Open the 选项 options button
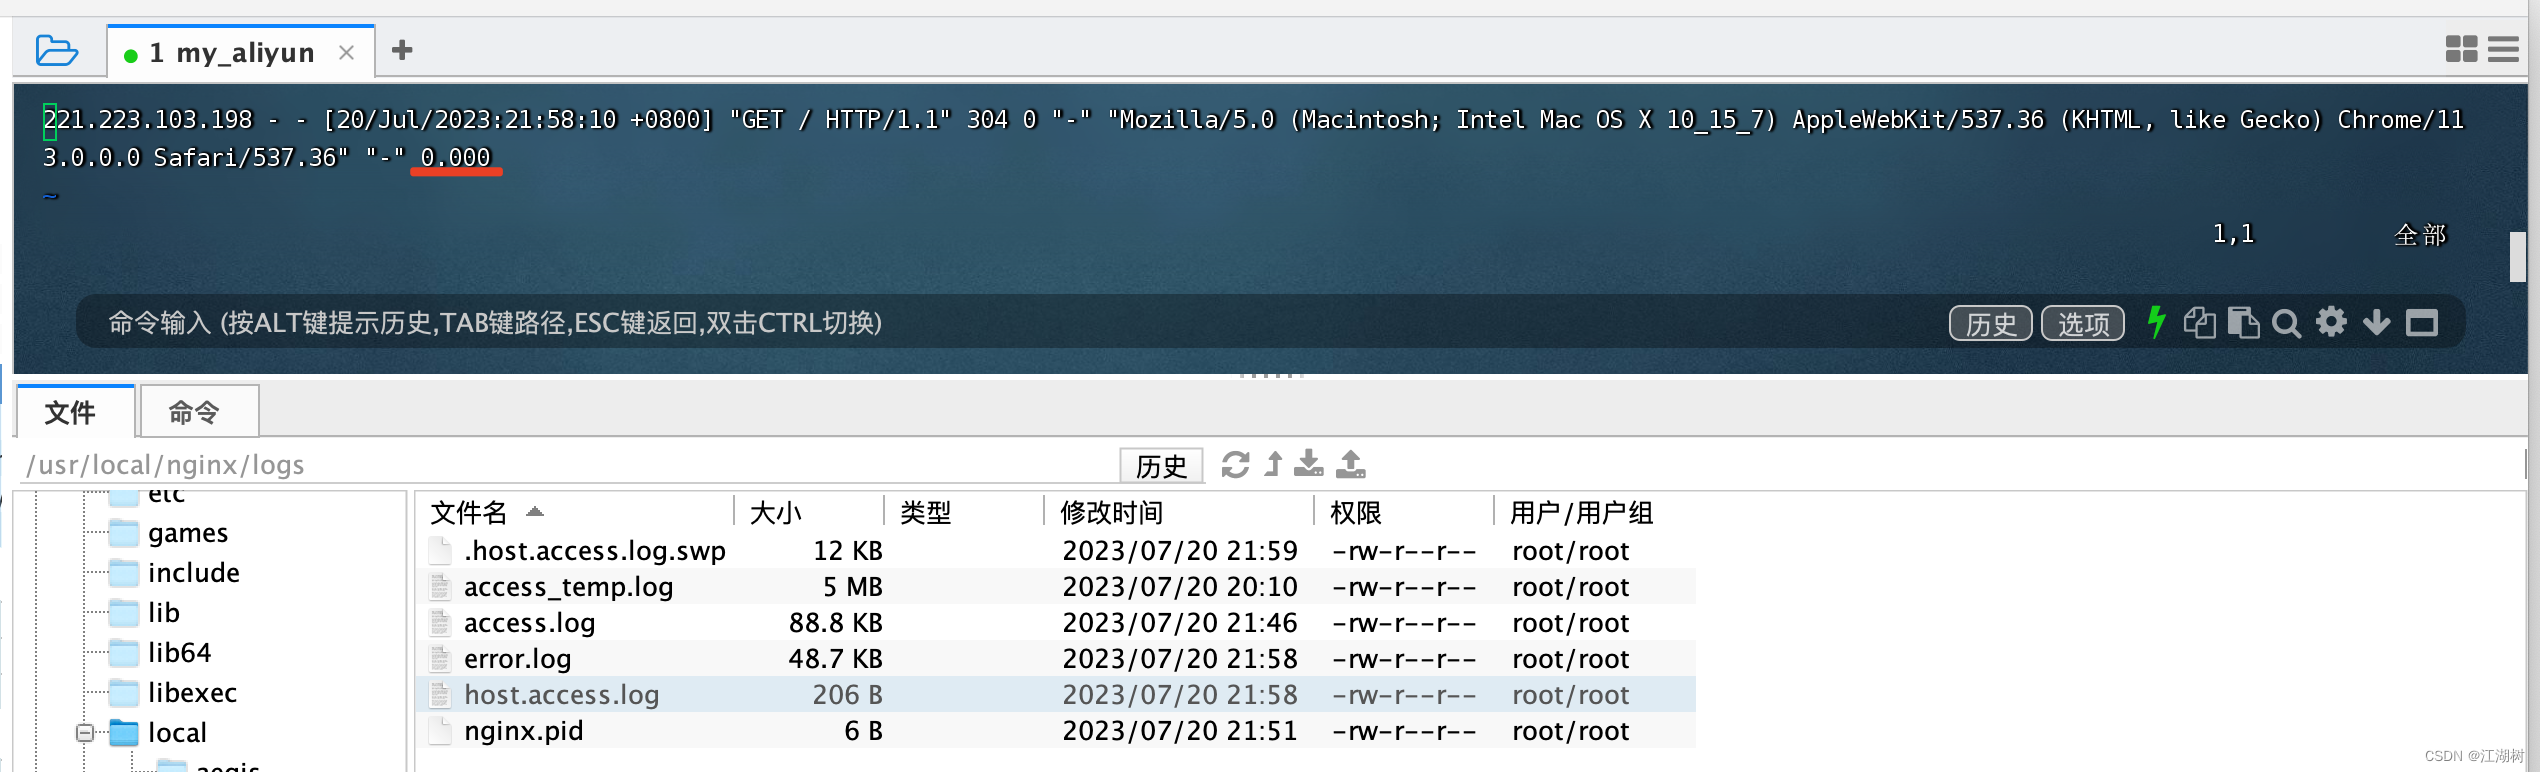This screenshot has height=772, width=2540. click(2082, 324)
